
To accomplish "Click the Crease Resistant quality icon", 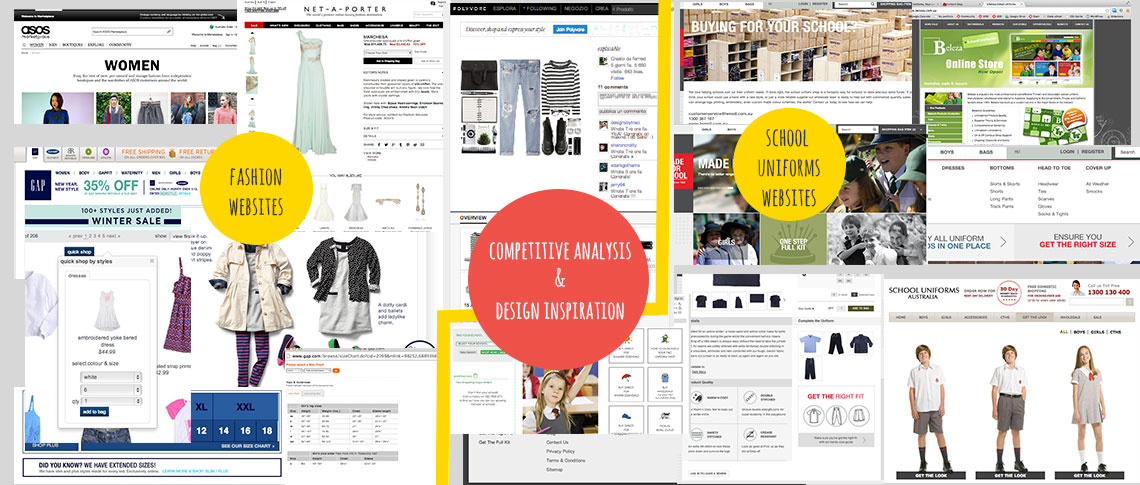I will click(751, 433).
